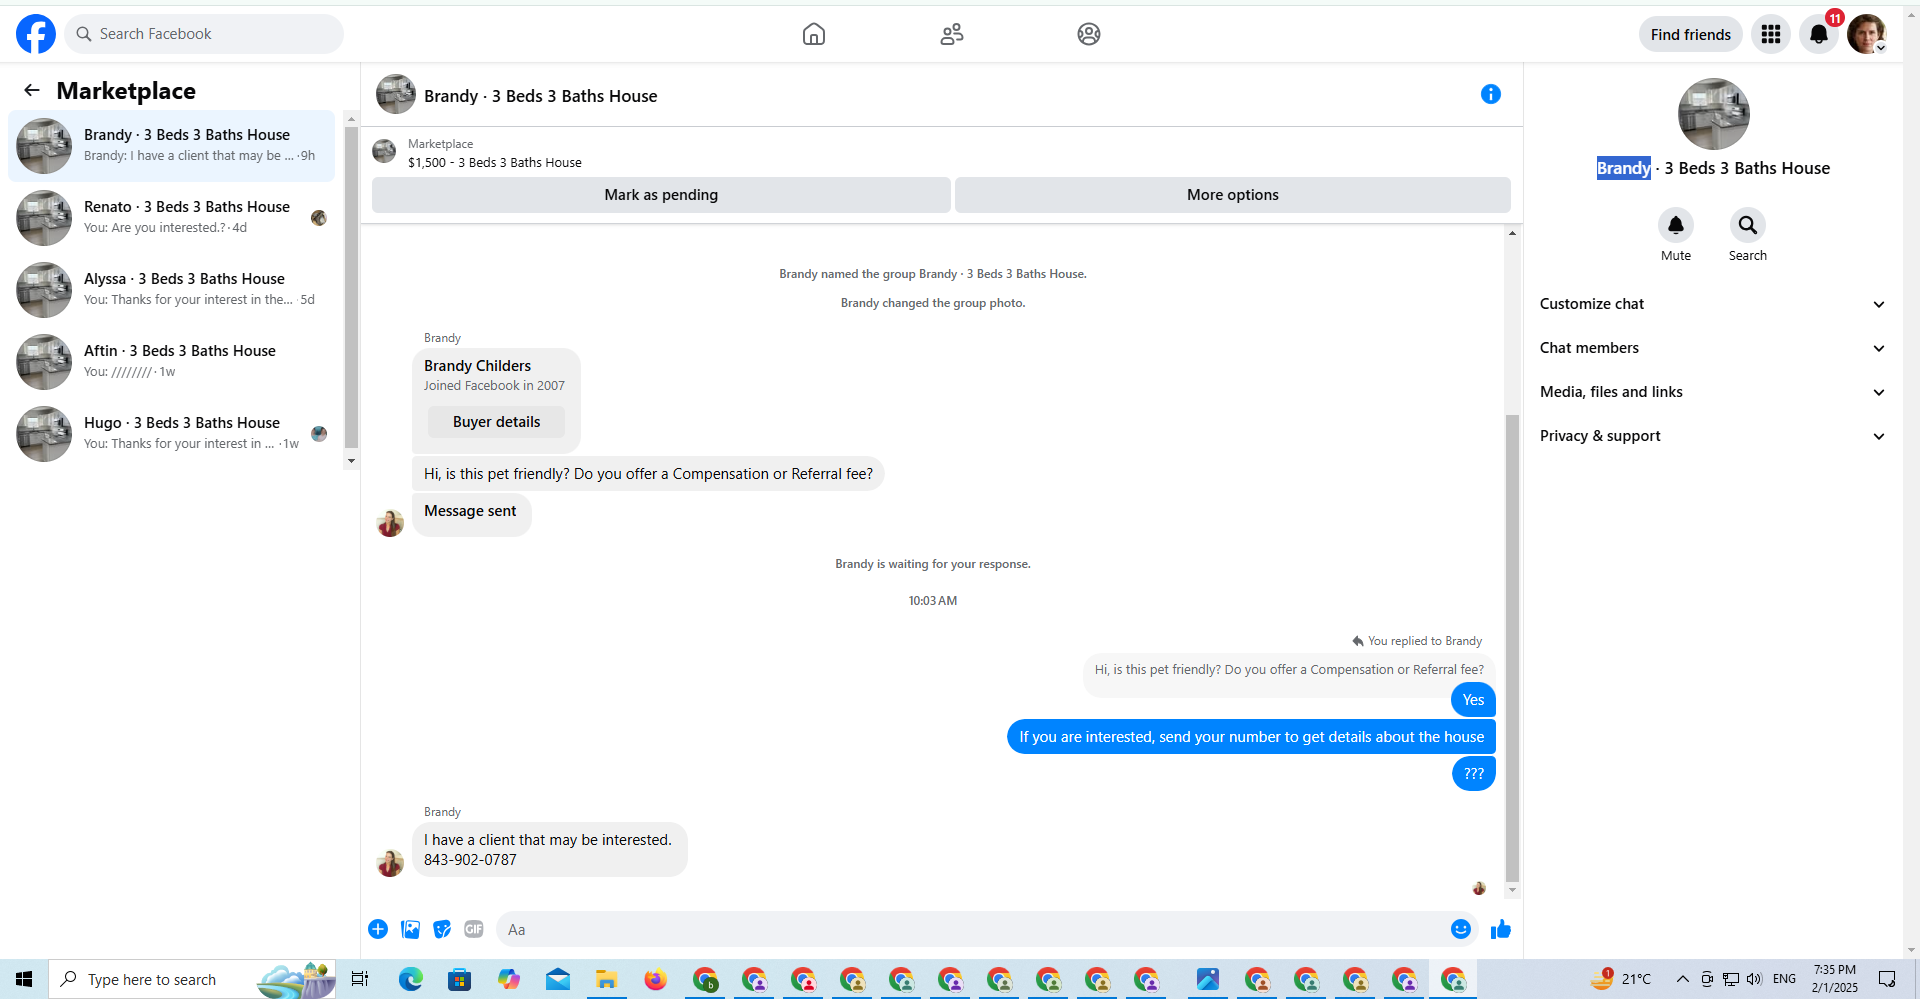Image resolution: width=1920 pixels, height=999 pixels.
Task: Click the conversation list scrollbar up arrow
Action: pos(351,118)
